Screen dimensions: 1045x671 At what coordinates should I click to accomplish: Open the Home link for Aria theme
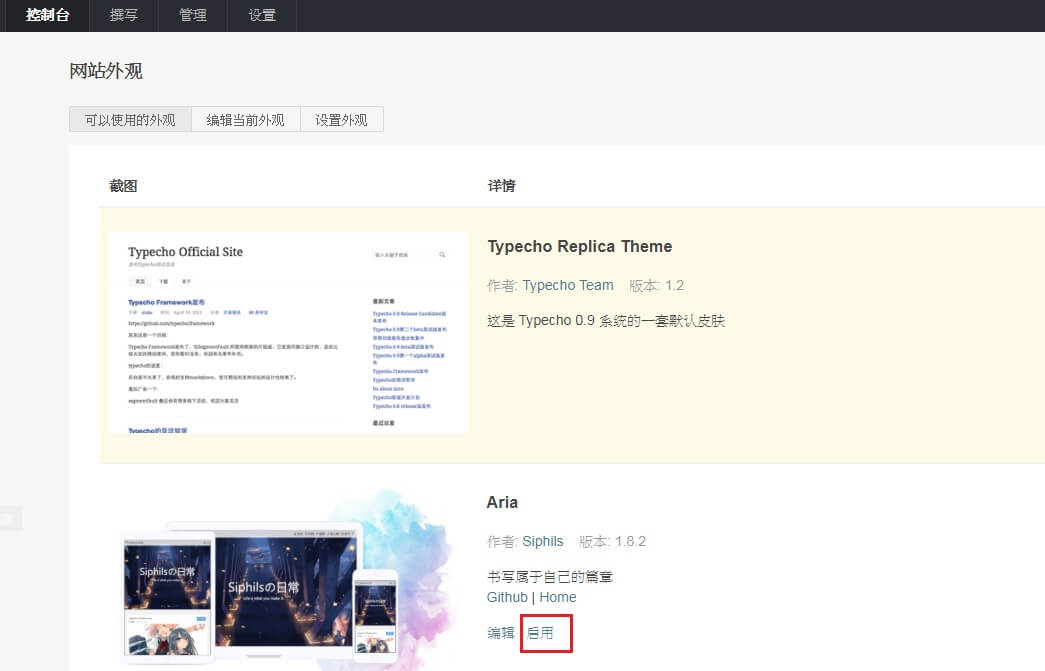(x=558, y=597)
